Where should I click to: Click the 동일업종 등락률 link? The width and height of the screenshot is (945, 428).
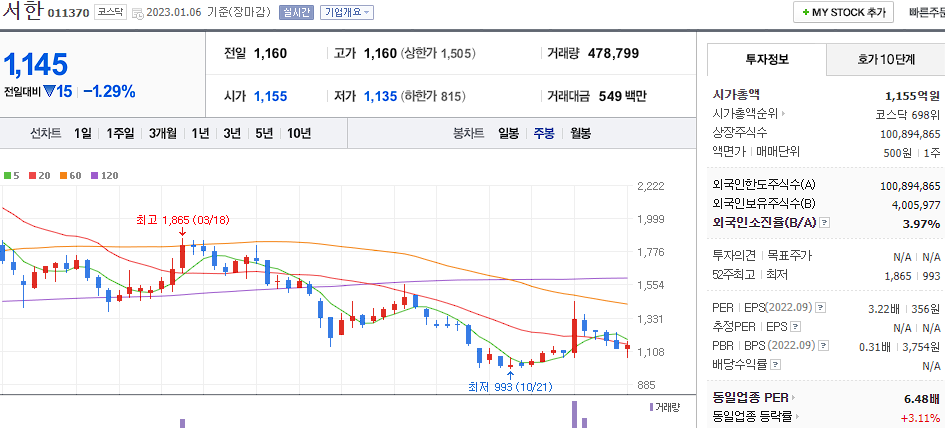pos(752,417)
